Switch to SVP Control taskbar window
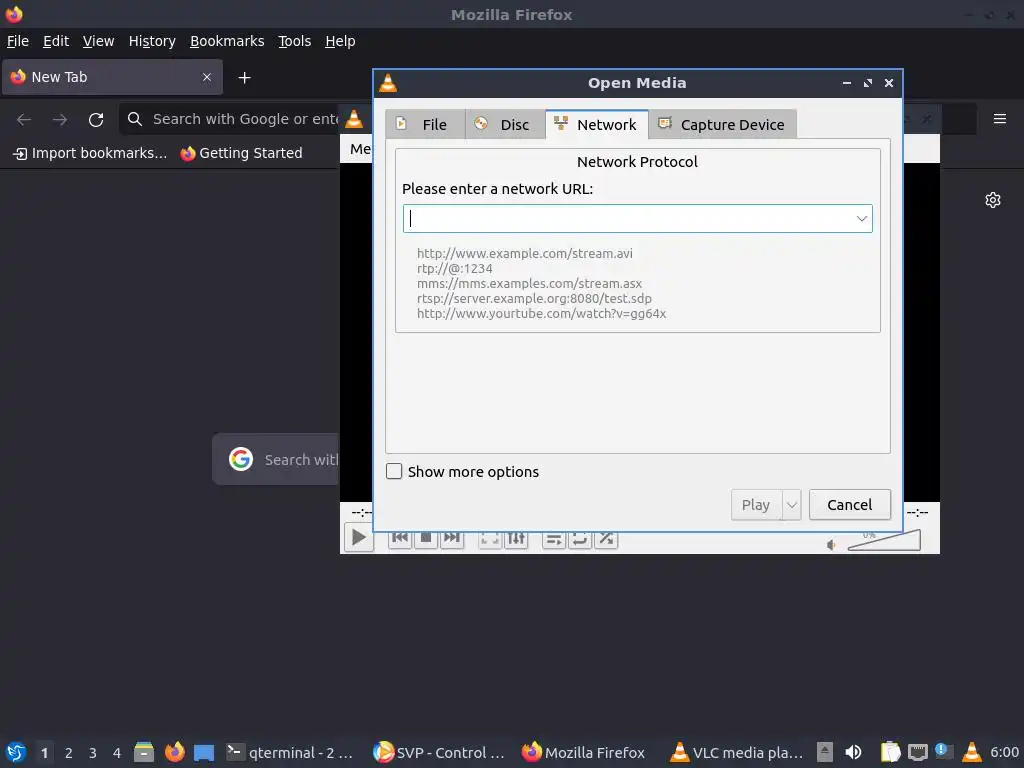The image size is (1024, 768). pyautogui.click(x=438, y=752)
